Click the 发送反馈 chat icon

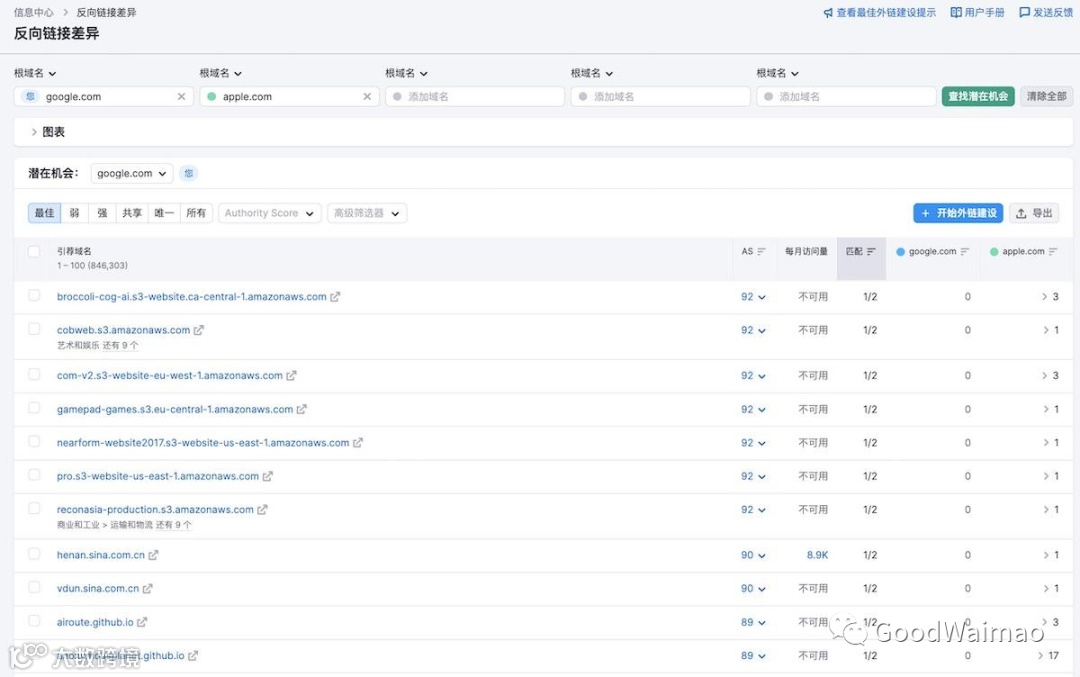click(1024, 12)
